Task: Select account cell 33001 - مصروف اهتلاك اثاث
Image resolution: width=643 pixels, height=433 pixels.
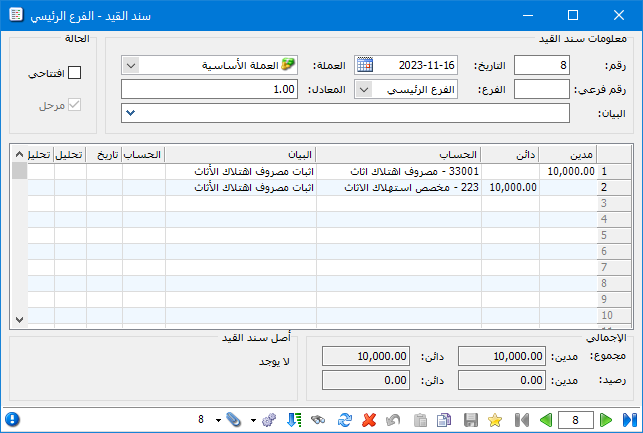Action: point(399,171)
